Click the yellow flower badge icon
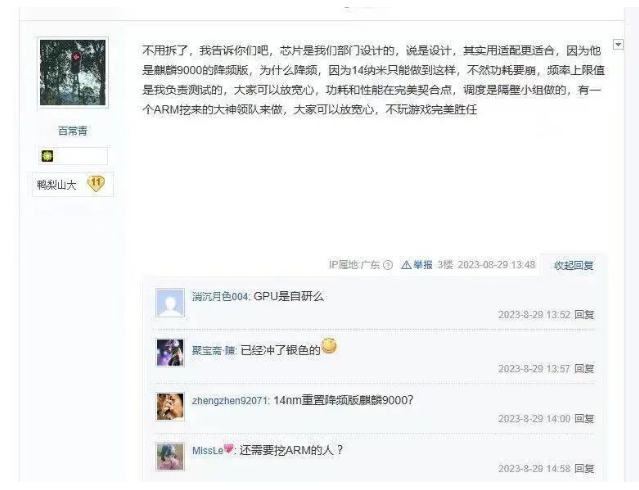The width and height of the screenshot is (639, 490). point(47,156)
